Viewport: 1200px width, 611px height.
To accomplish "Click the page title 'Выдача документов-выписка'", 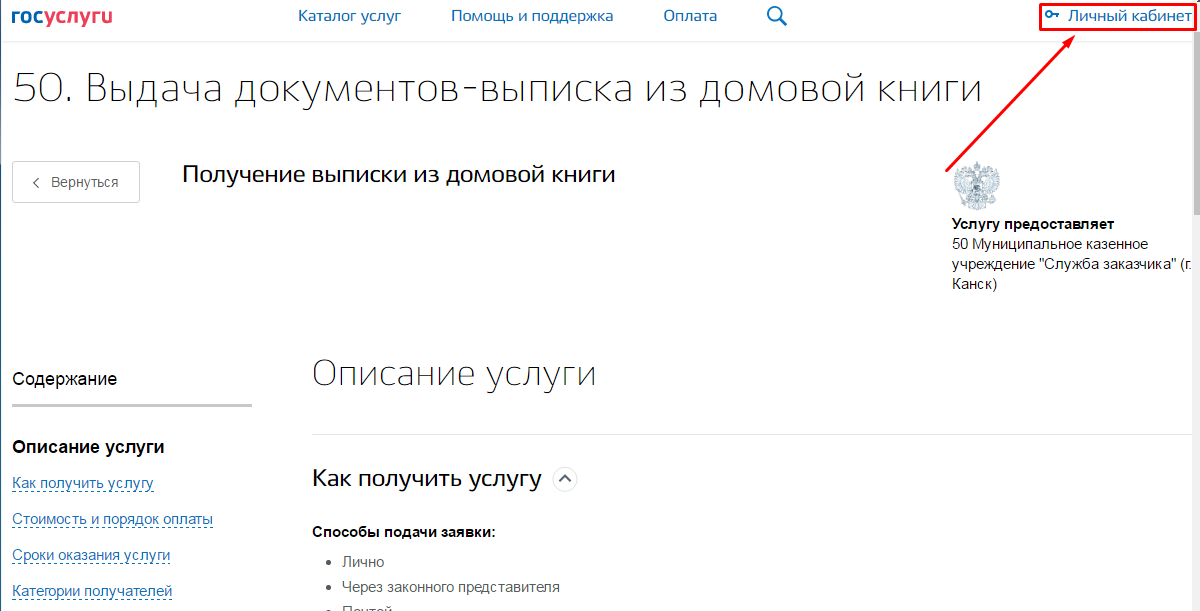I will coord(497,88).
